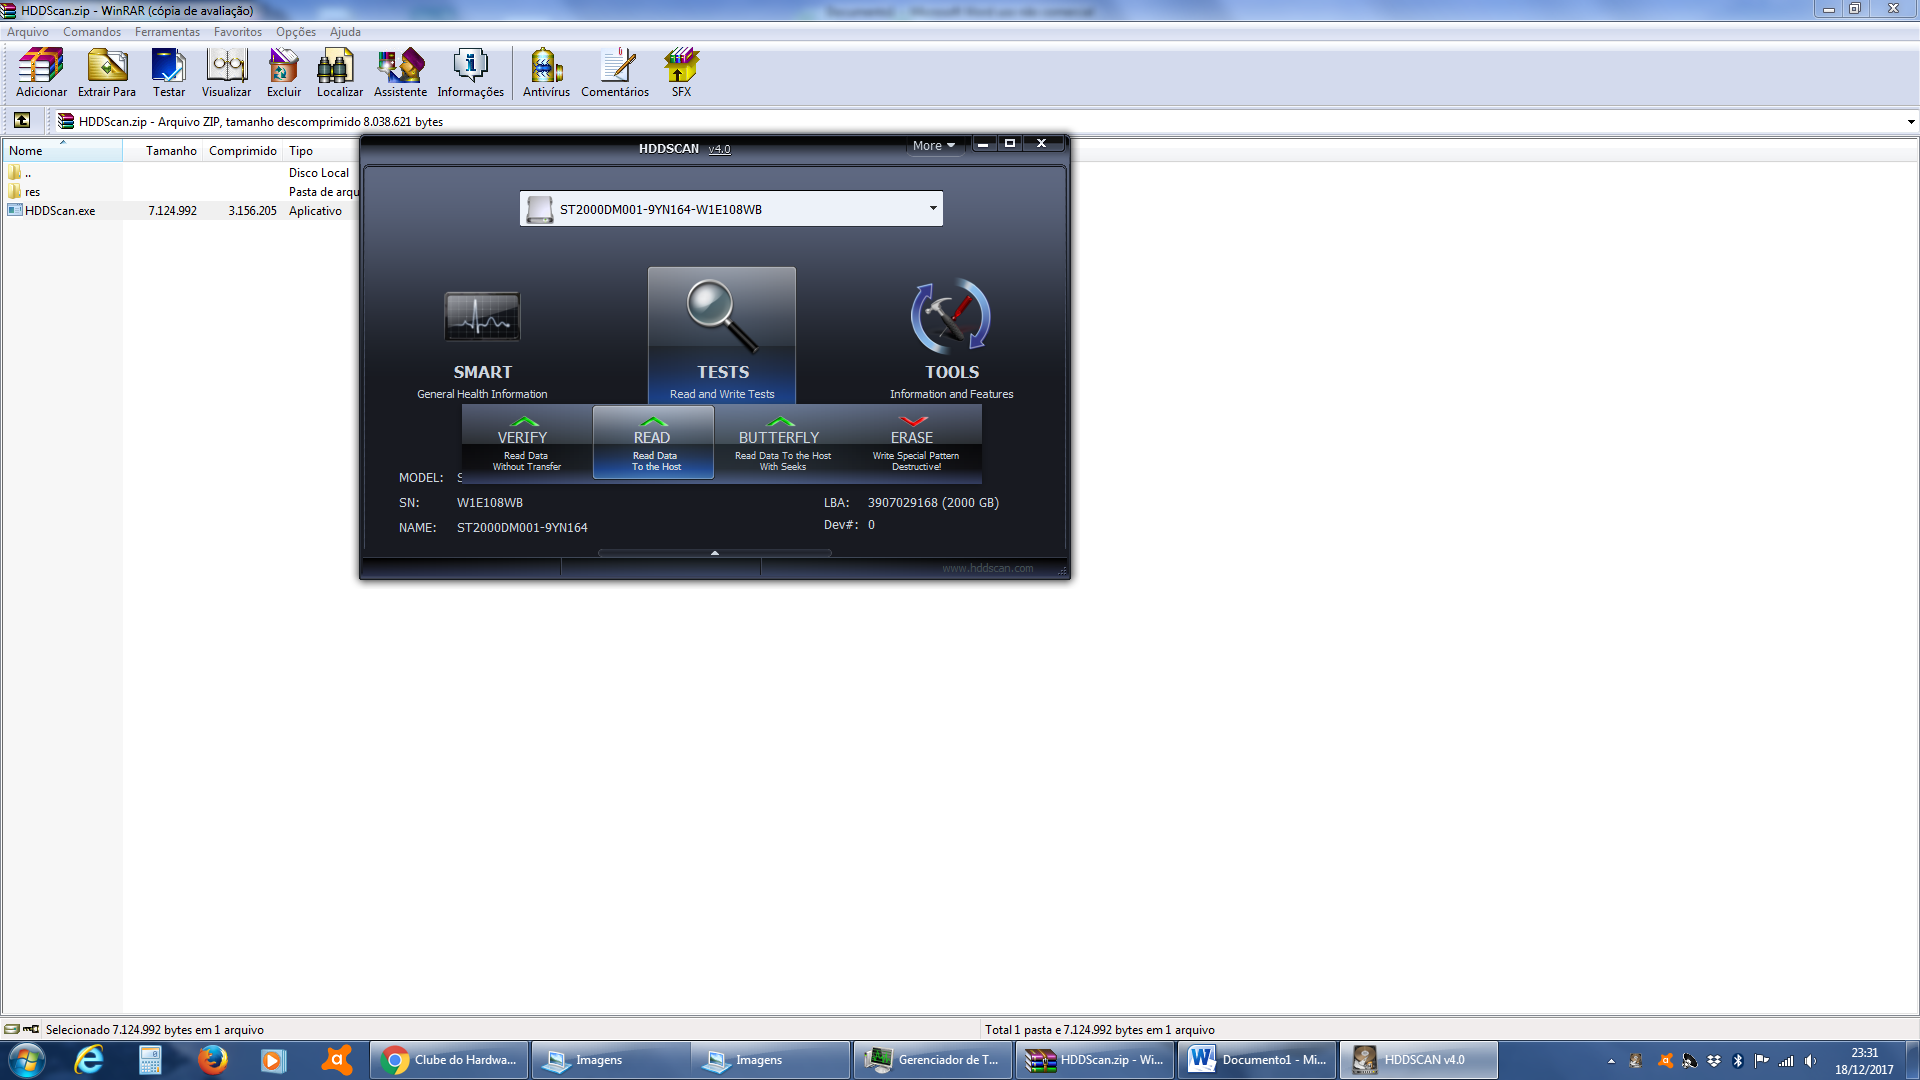The width and height of the screenshot is (1920, 1080).
Task: Open the Windows Start button
Action: [x=26, y=1060]
